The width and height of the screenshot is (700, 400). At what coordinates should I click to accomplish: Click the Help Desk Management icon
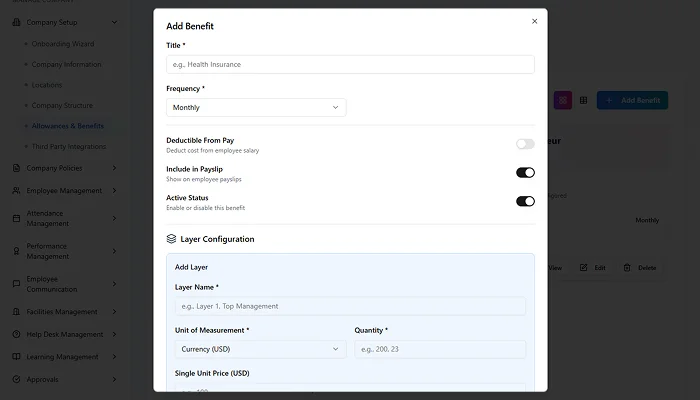[17, 334]
